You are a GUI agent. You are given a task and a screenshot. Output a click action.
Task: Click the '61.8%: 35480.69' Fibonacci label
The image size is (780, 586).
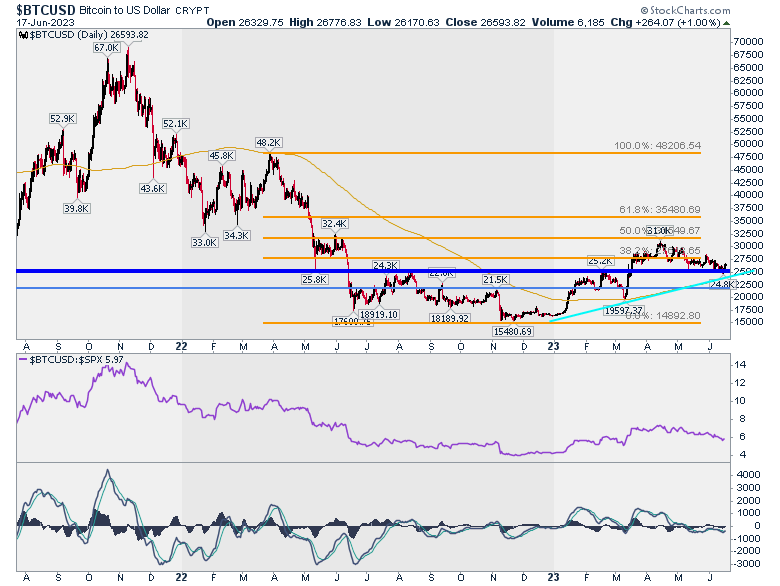[x=660, y=209]
